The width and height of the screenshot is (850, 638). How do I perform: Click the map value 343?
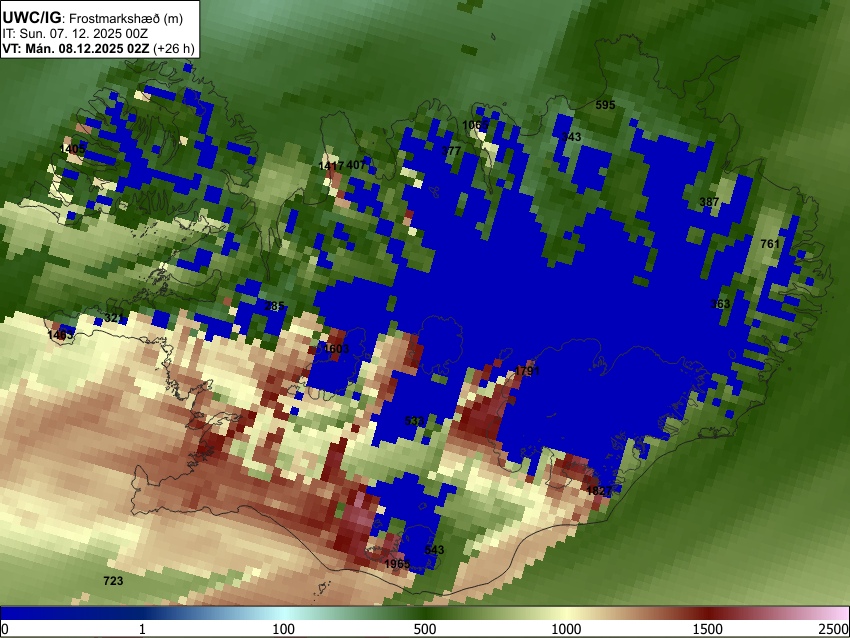point(571,137)
